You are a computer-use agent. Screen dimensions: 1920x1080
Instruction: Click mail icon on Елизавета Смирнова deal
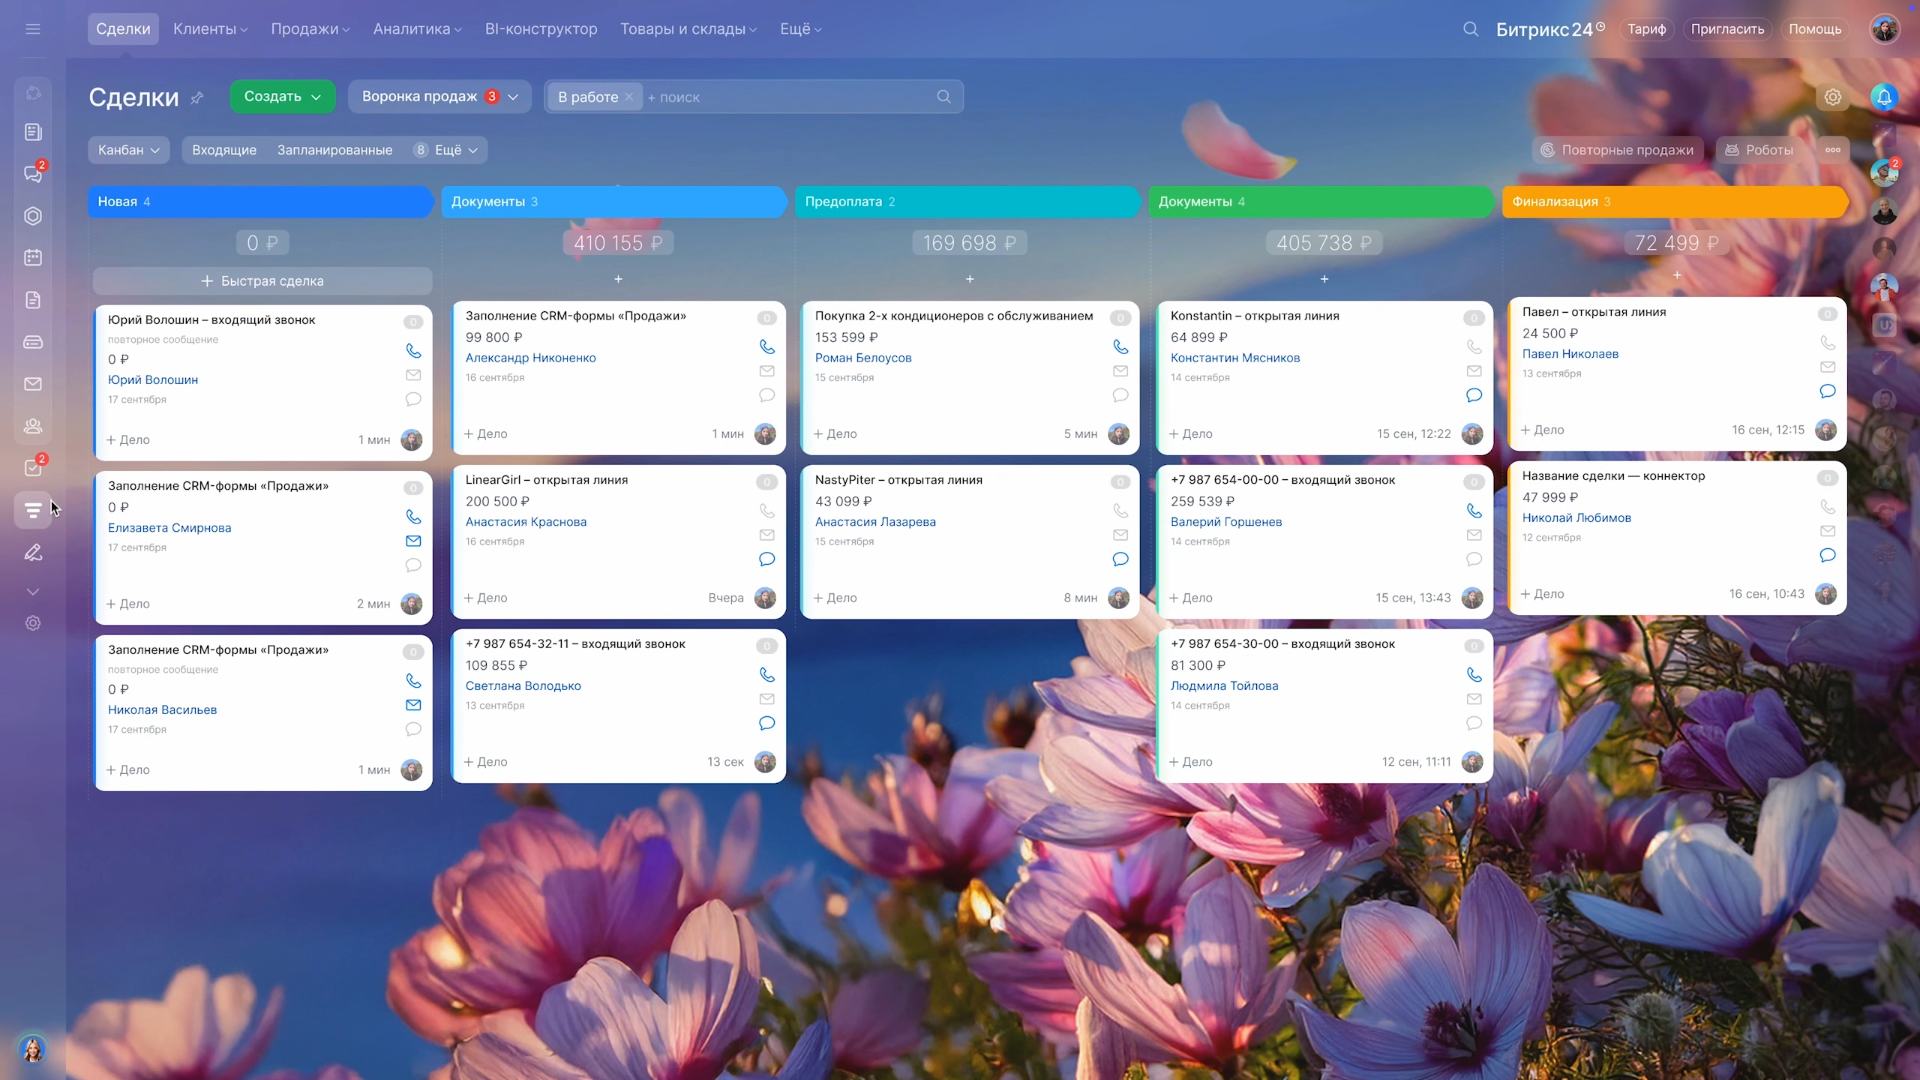pos(413,541)
